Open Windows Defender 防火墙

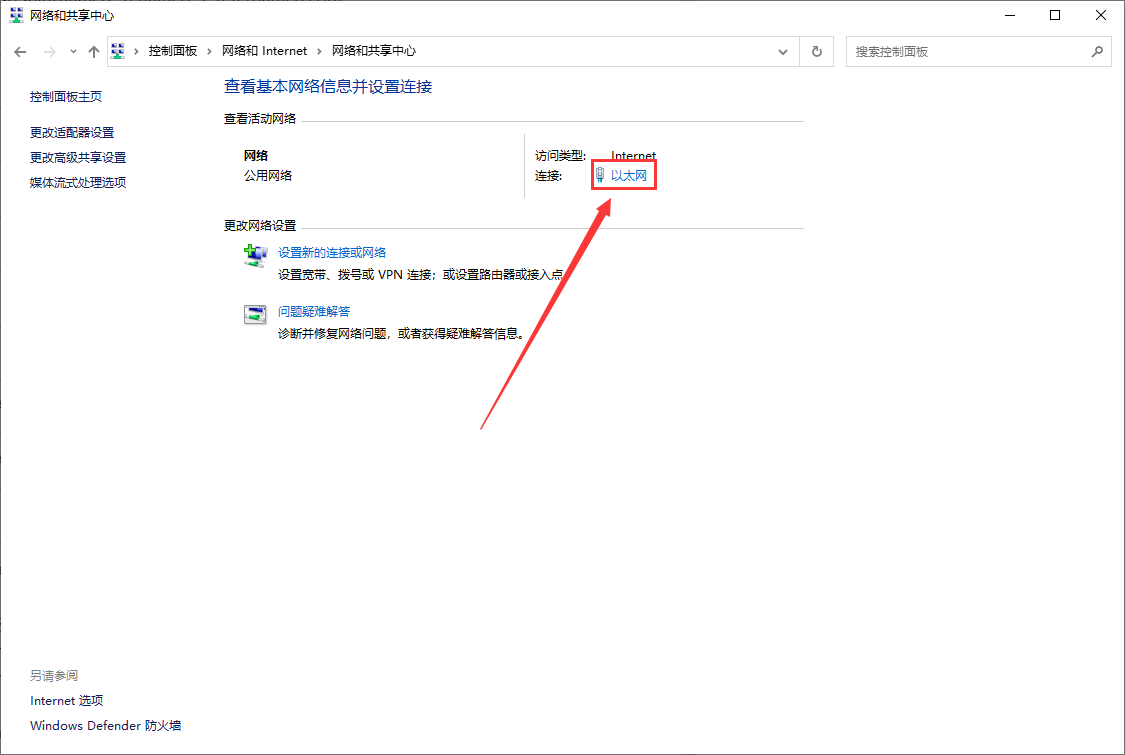tap(106, 726)
